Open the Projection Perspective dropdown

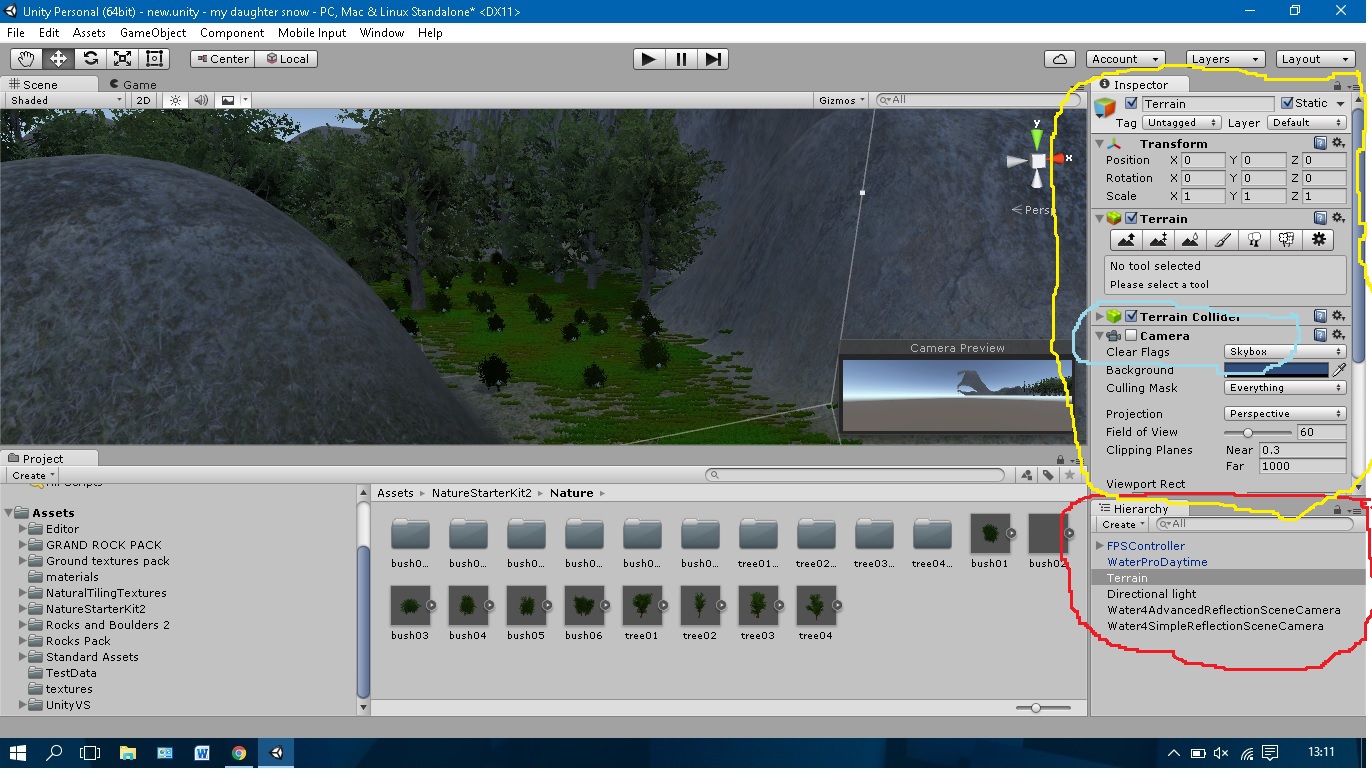(x=1285, y=414)
